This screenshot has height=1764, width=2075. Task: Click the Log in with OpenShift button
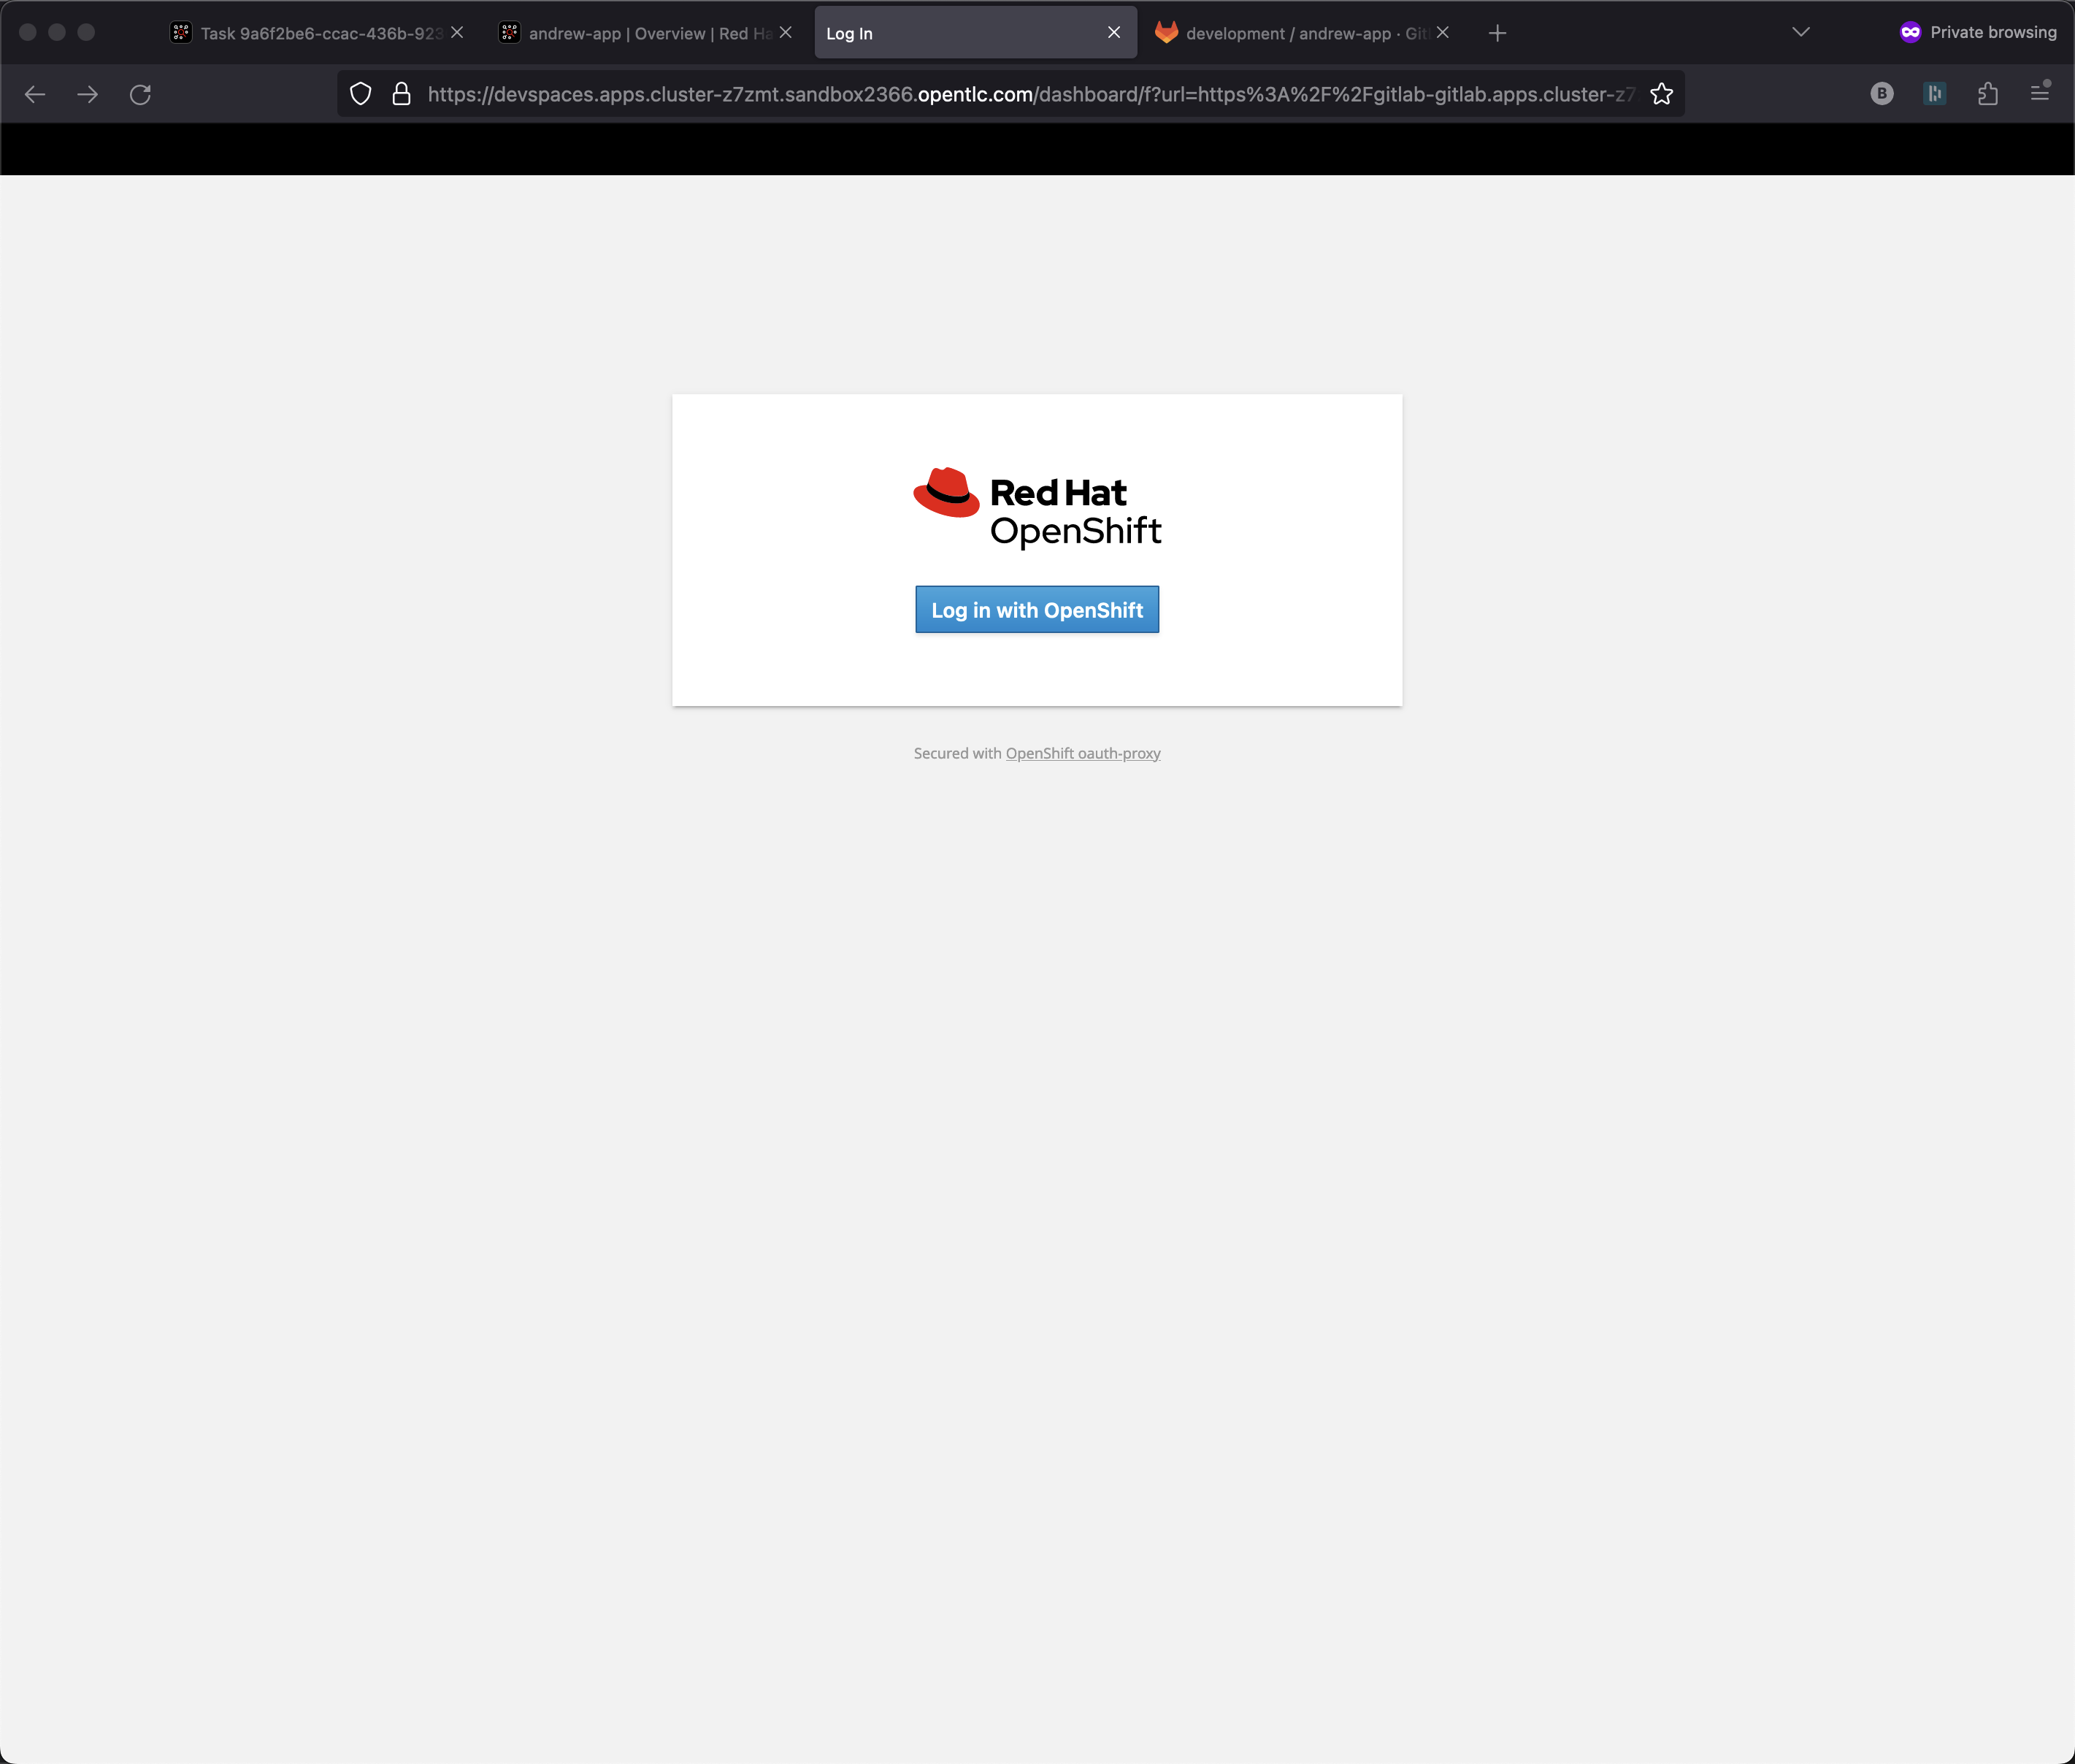[x=1037, y=609]
